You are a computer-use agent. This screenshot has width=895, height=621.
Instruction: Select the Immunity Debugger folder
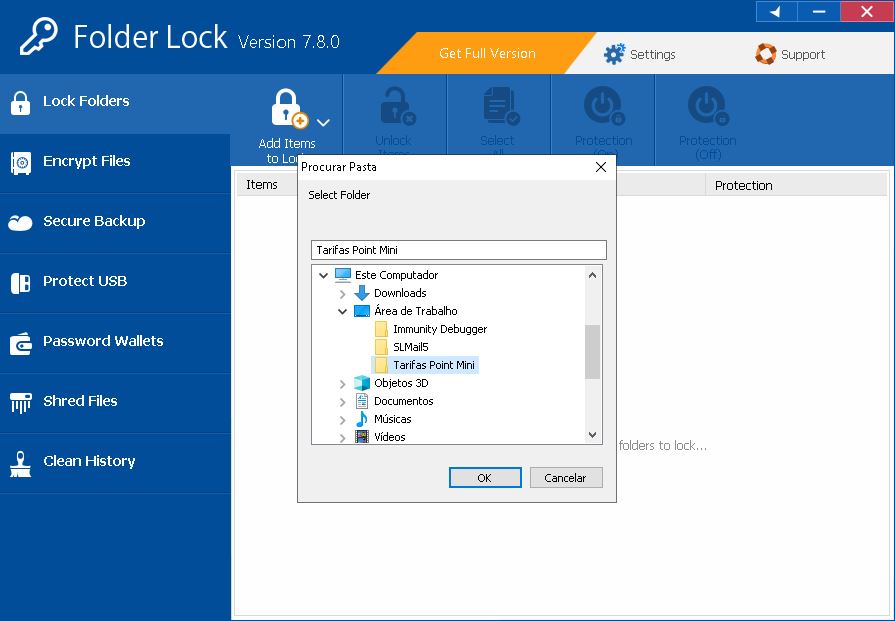pos(439,329)
